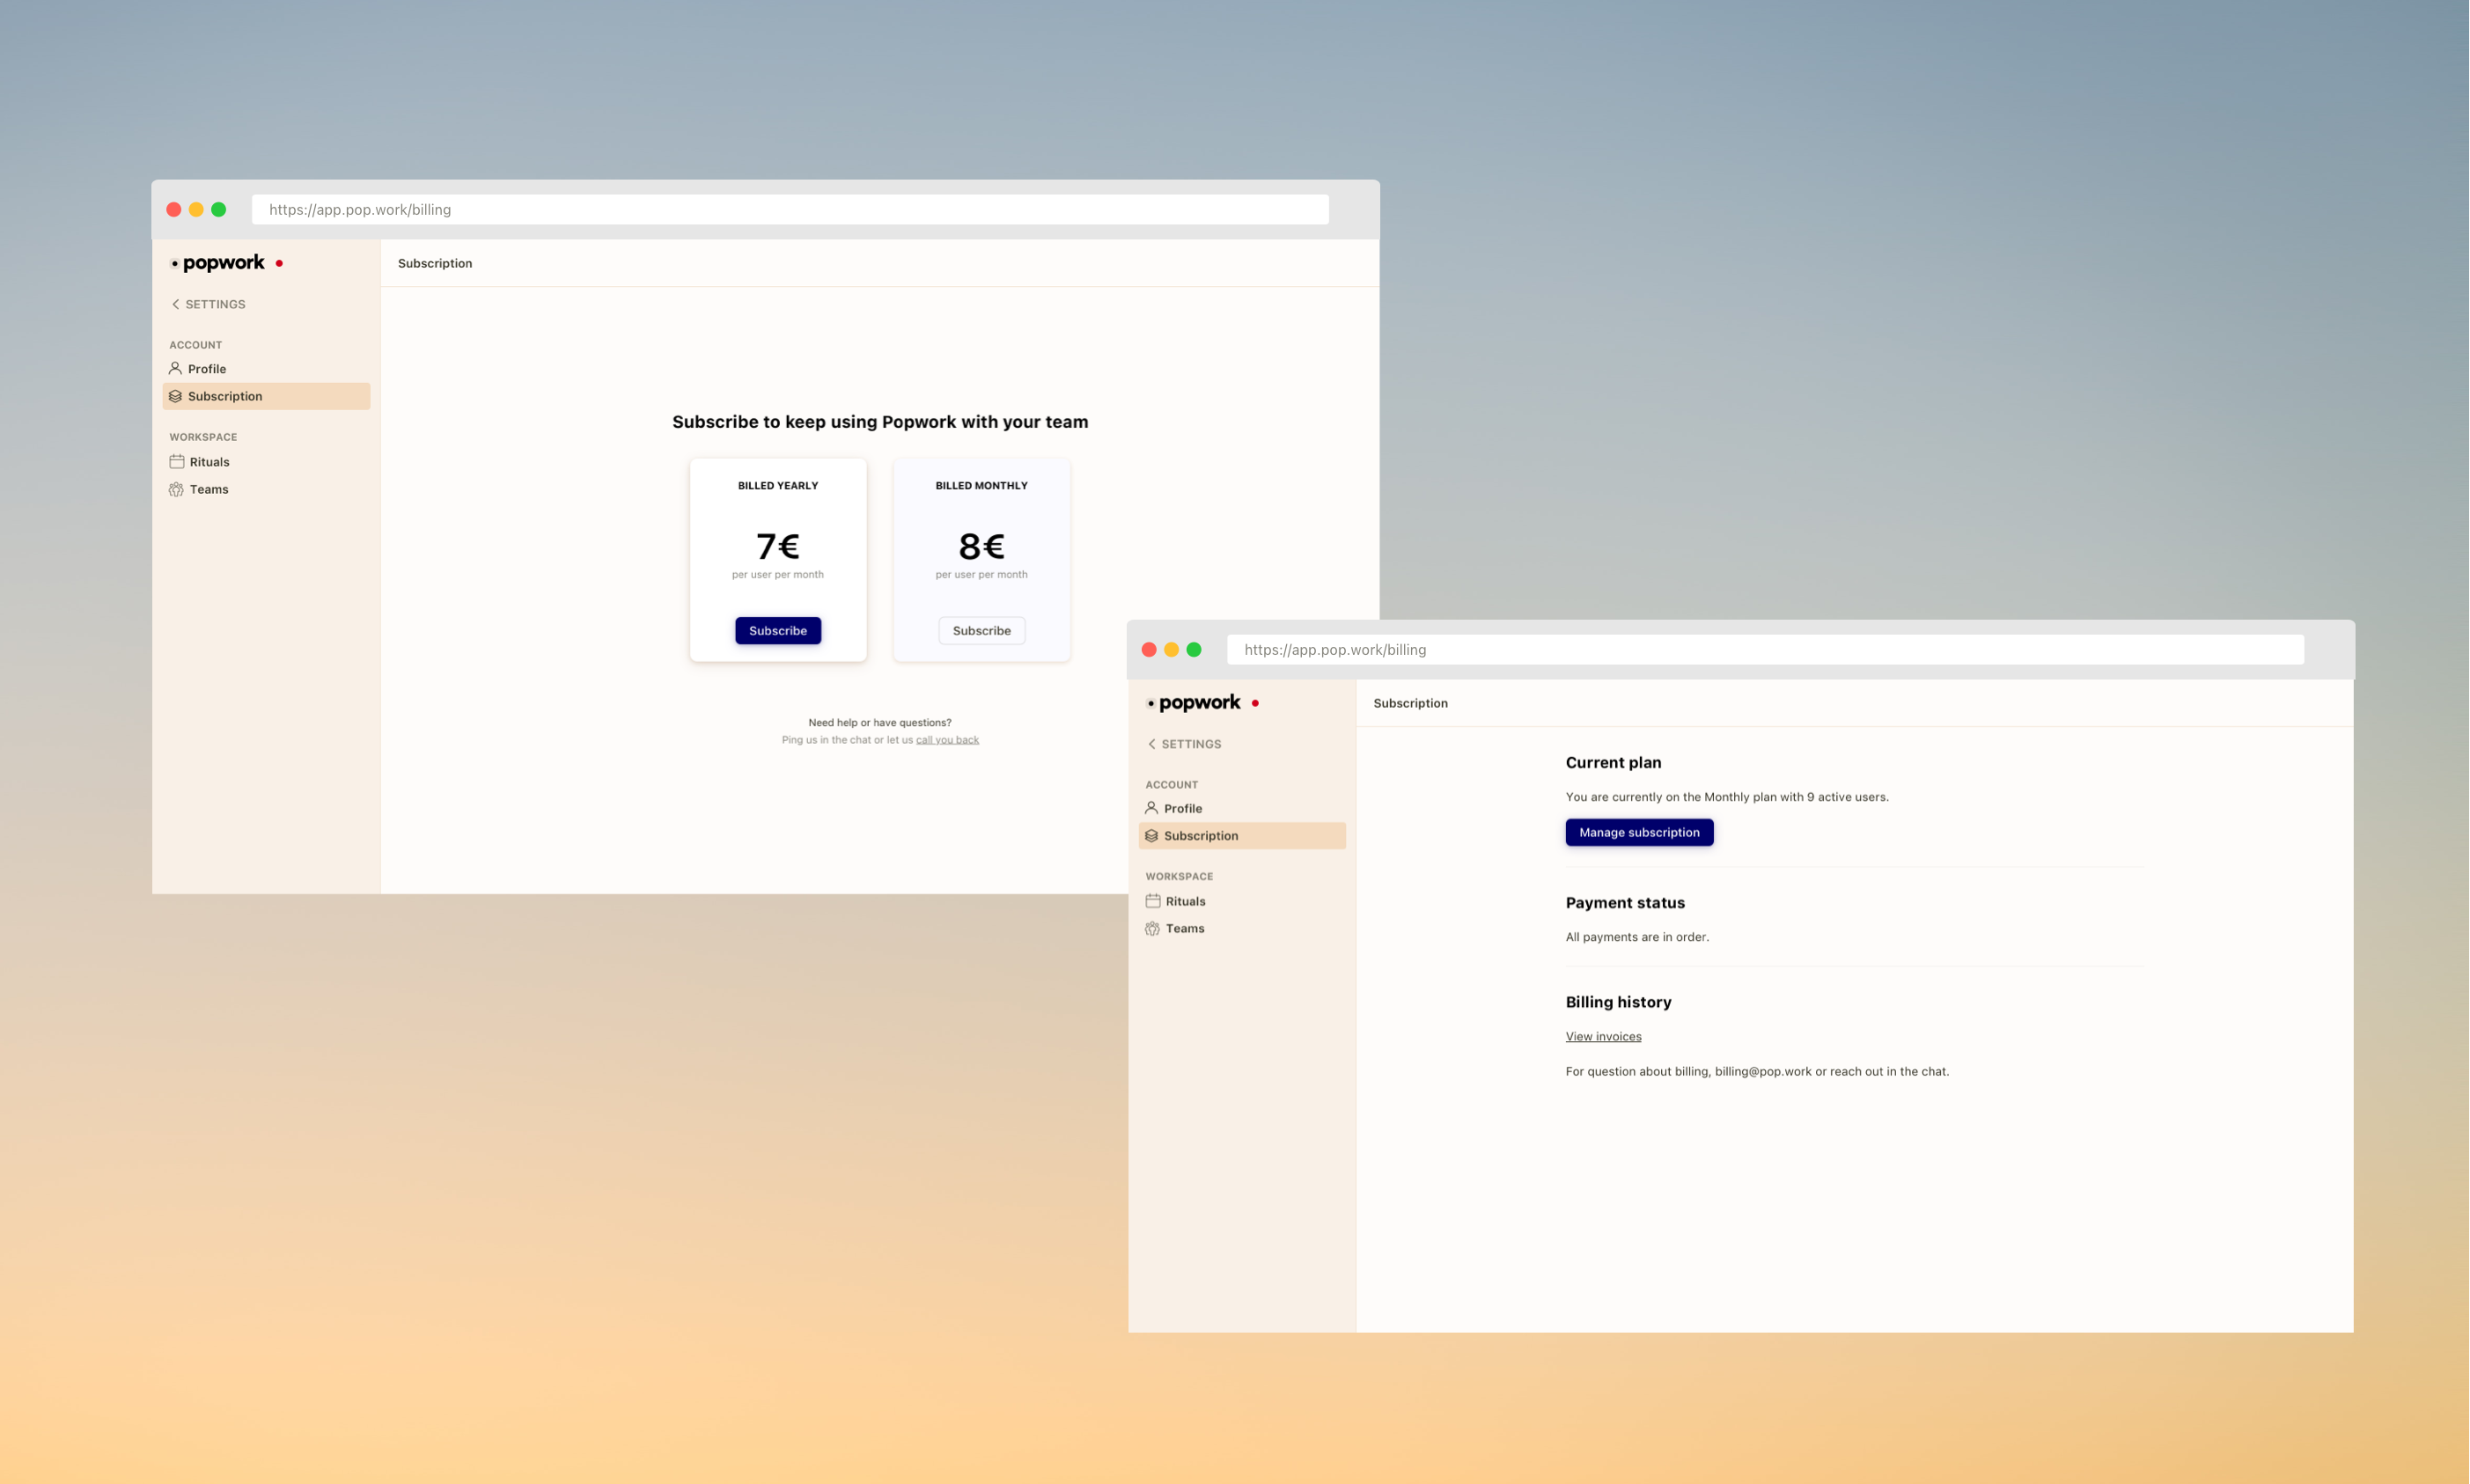Click Manage subscription button

[x=1639, y=831]
